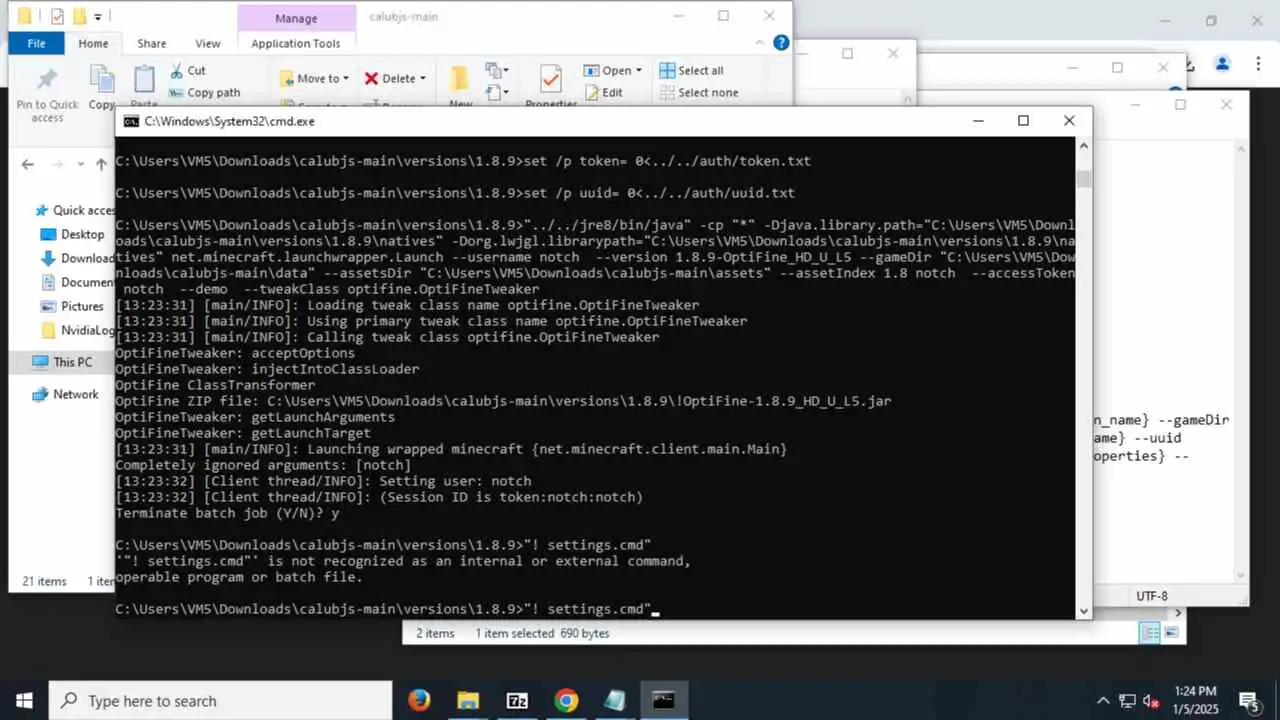Click the Up directory arrow in Explorer

click(101, 164)
